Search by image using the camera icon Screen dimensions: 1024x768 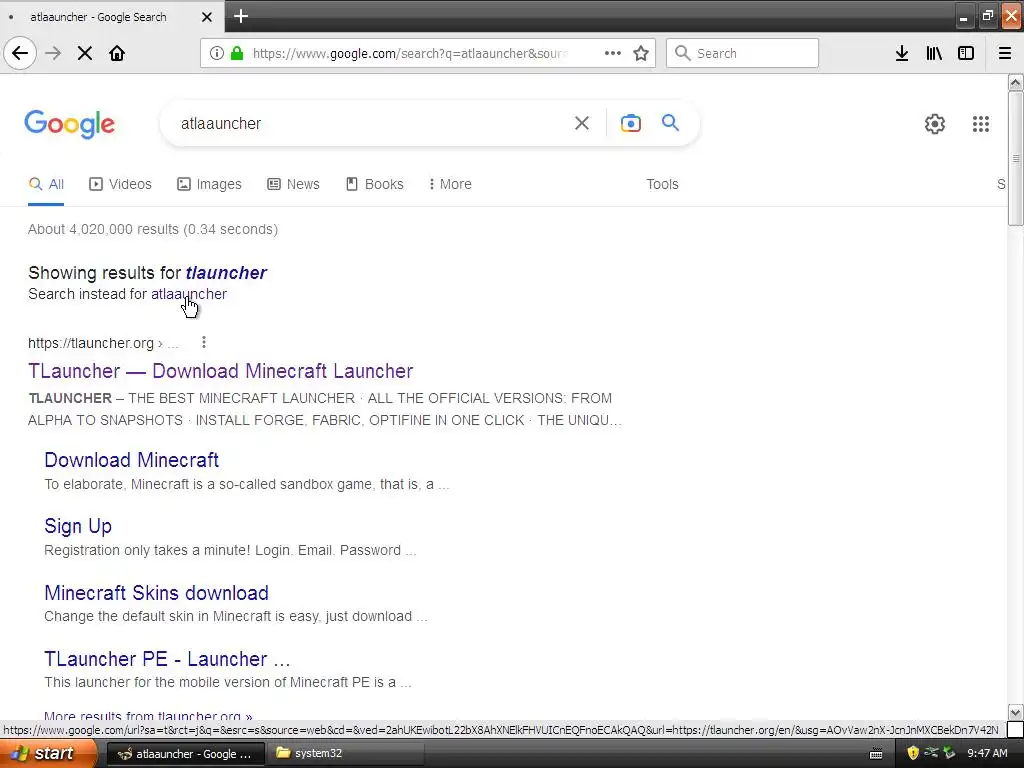pos(631,123)
